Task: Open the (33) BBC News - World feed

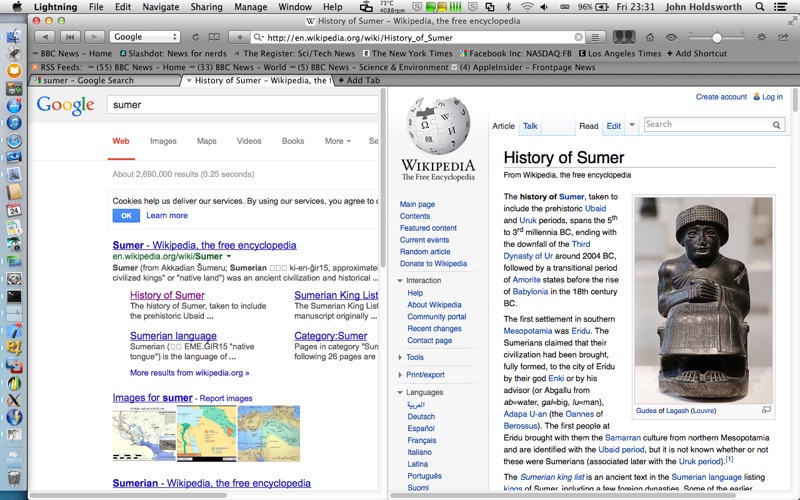Action: click(238, 67)
